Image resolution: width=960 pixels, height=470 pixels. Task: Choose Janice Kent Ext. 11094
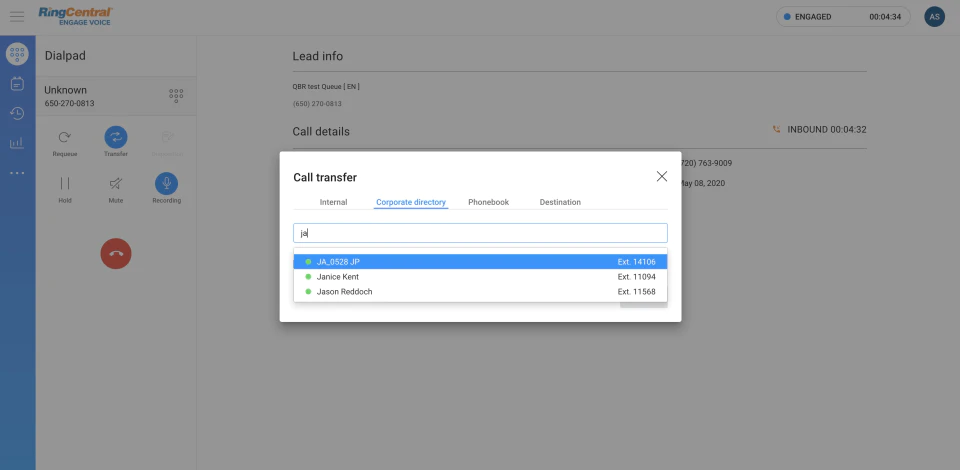(480, 277)
